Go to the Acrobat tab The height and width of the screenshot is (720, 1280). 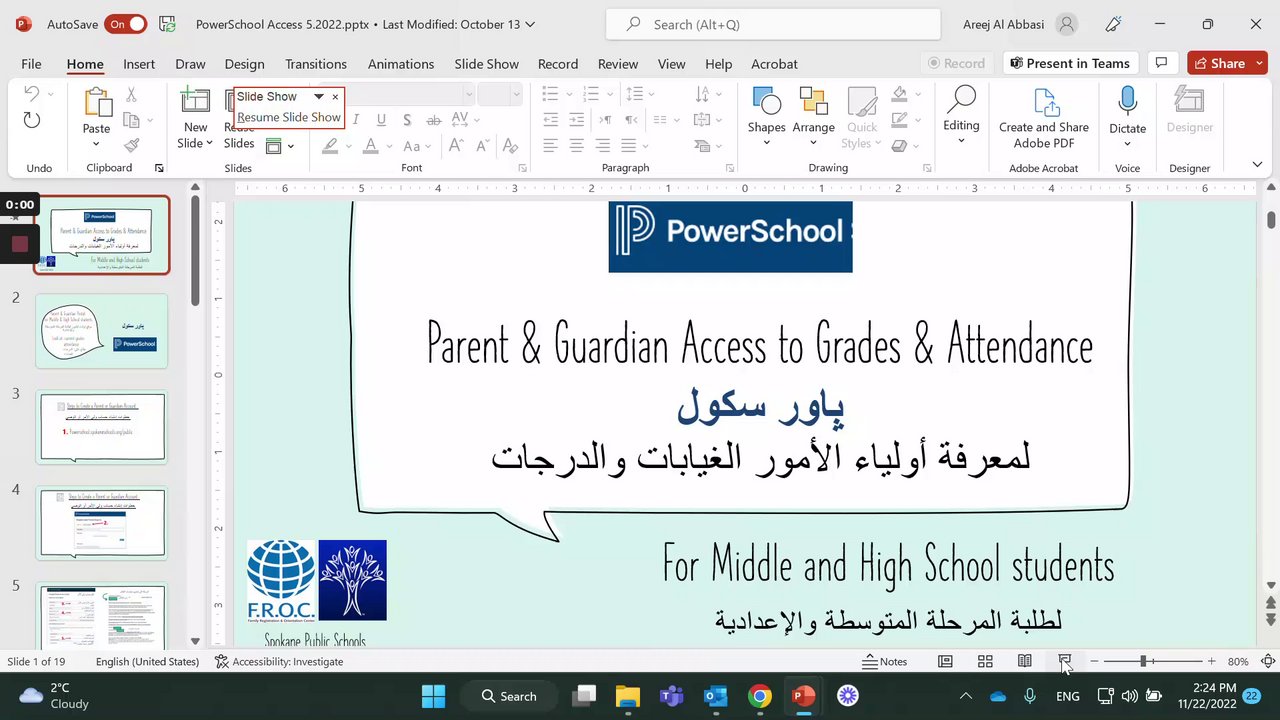[774, 63]
